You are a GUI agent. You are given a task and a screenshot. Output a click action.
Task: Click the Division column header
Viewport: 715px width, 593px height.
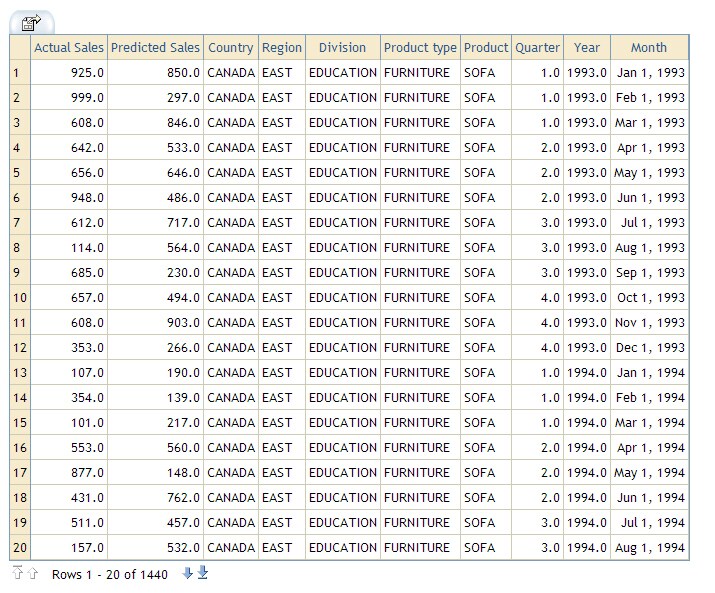[342, 47]
